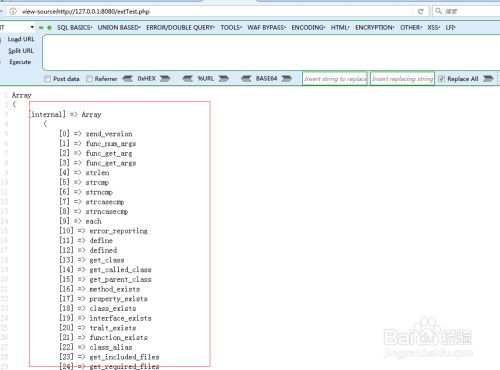500x370 pixels.
Task: Uncheck the Replace All checkbox
Action: [x=441, y=79]
